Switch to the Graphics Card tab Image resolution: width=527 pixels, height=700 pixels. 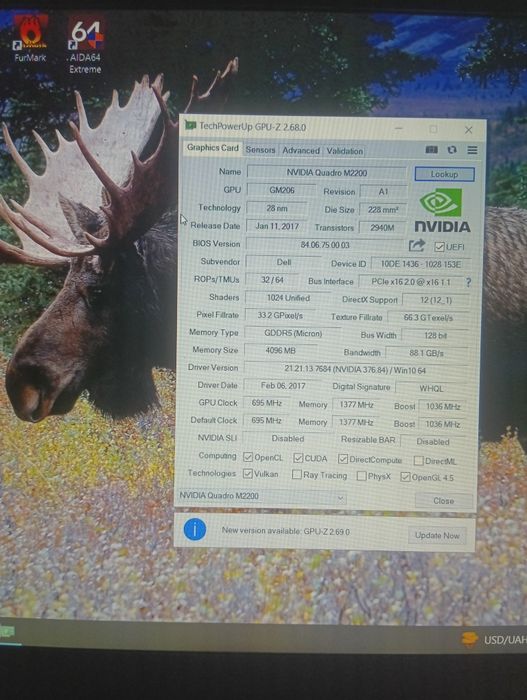tap(213, 148)
